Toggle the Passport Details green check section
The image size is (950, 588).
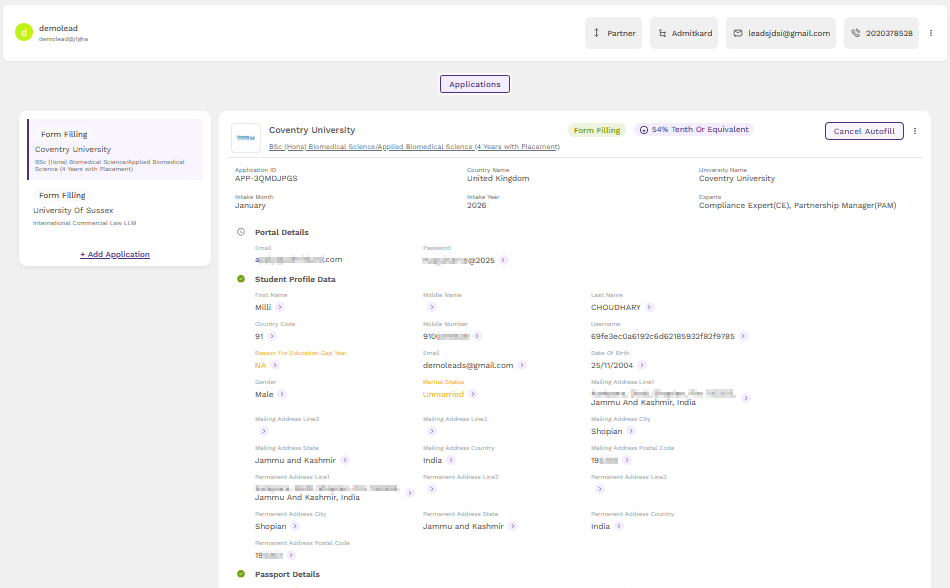click(241, 574)
